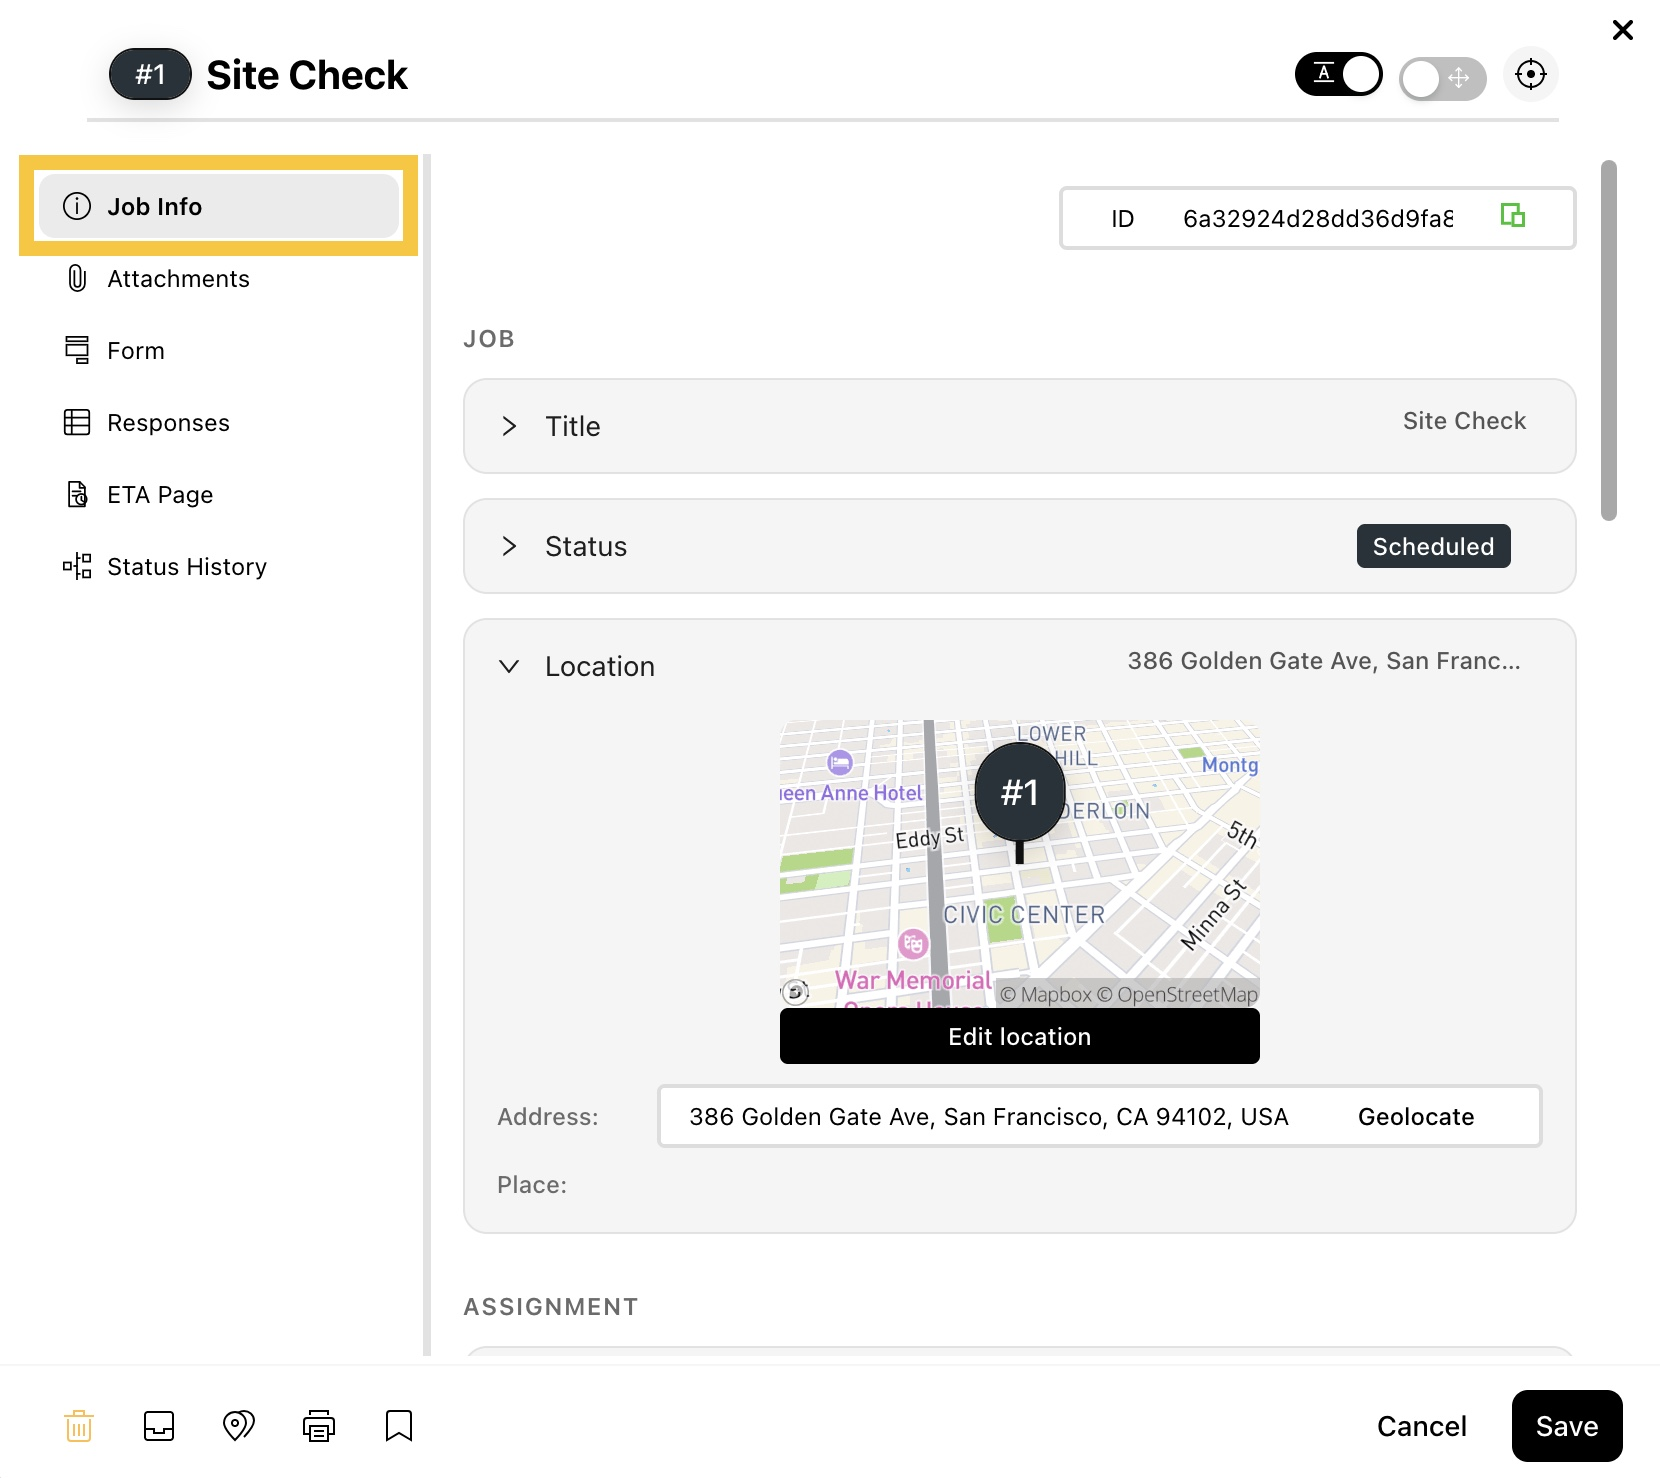
Task: Enable the move arrows toggle
Action: click(x=1443, y=78)
